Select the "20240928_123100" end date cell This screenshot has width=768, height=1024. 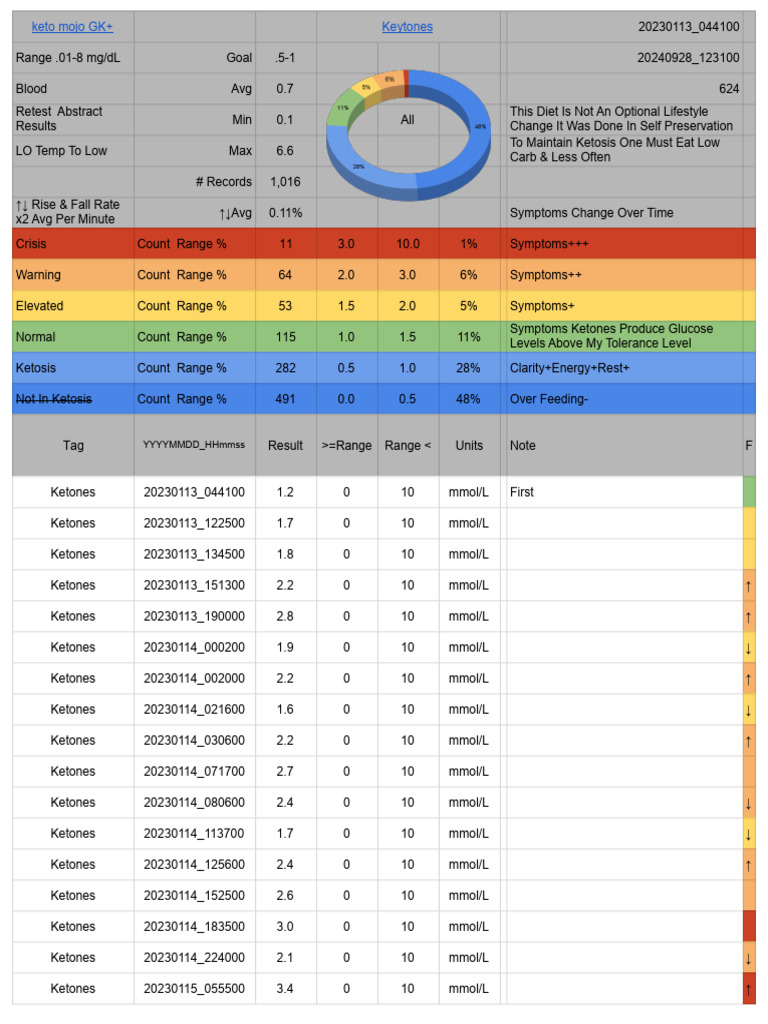(625, 57)
